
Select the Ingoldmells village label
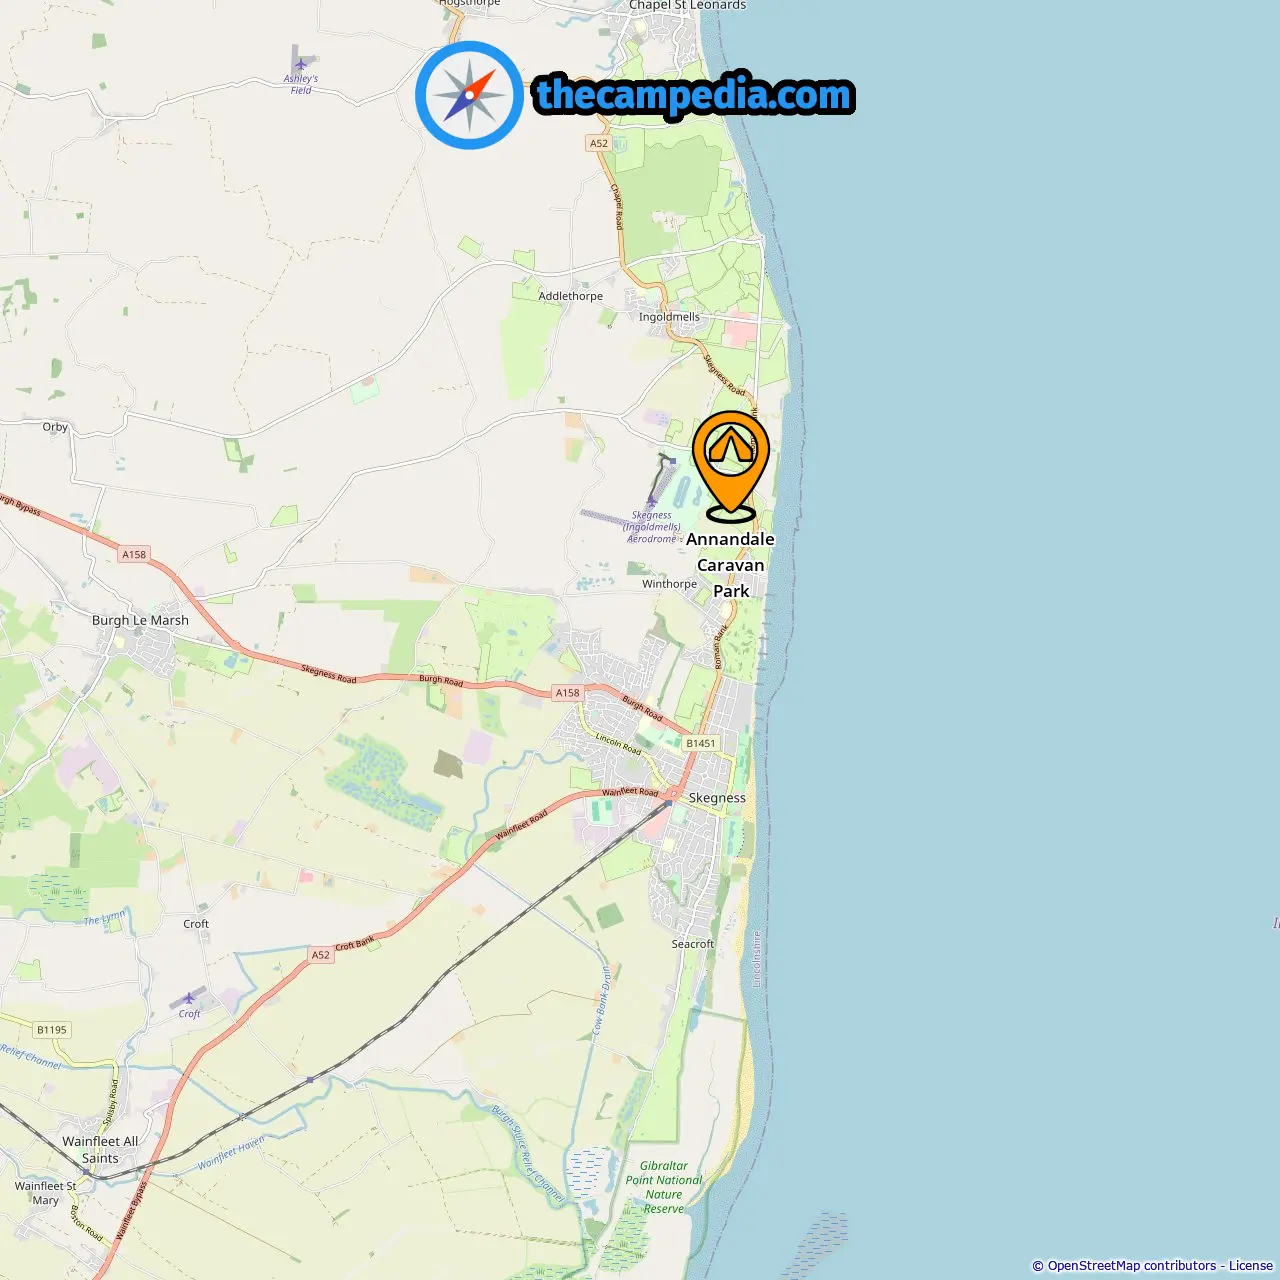(669, 317)
